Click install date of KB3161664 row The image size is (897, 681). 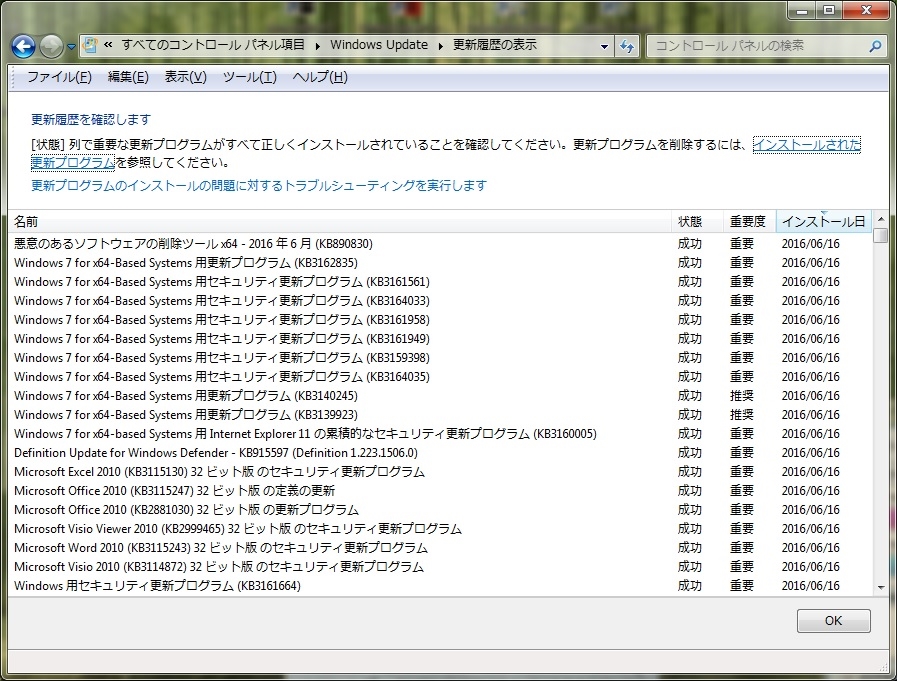pos(811,585)
